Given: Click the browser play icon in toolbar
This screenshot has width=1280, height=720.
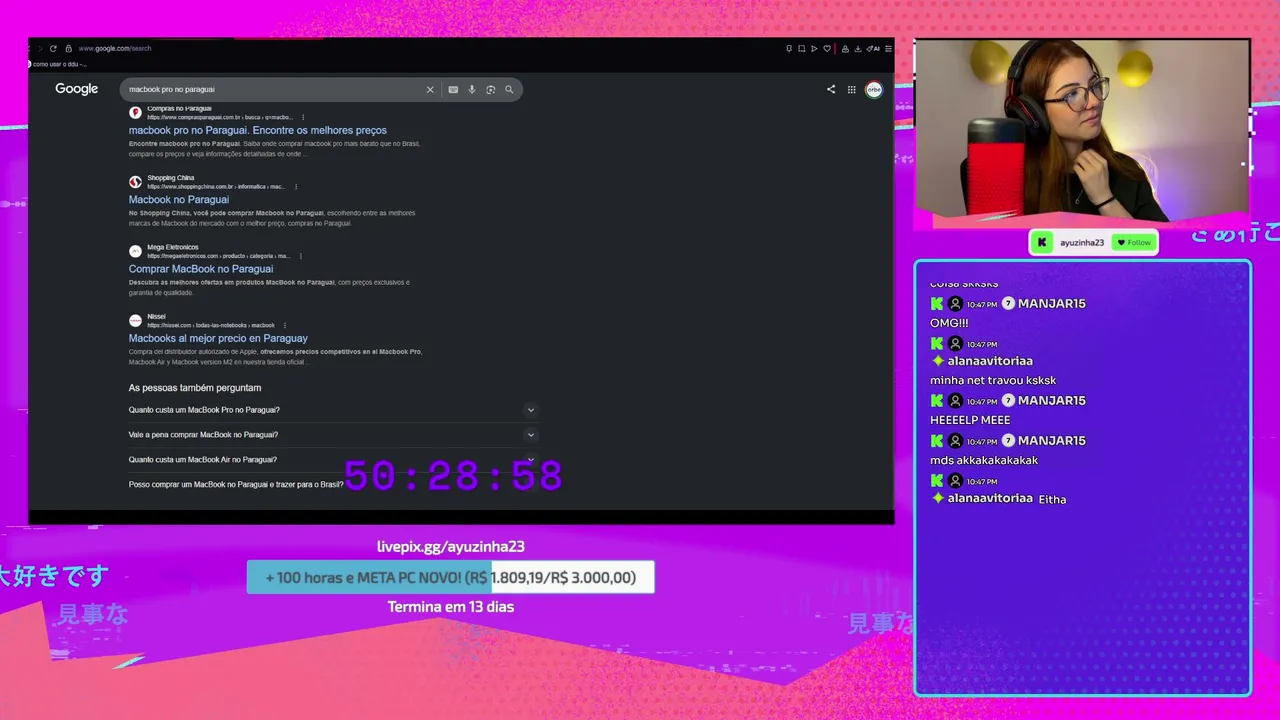Looking at the screenshot, I should click(x=814, y=48).
